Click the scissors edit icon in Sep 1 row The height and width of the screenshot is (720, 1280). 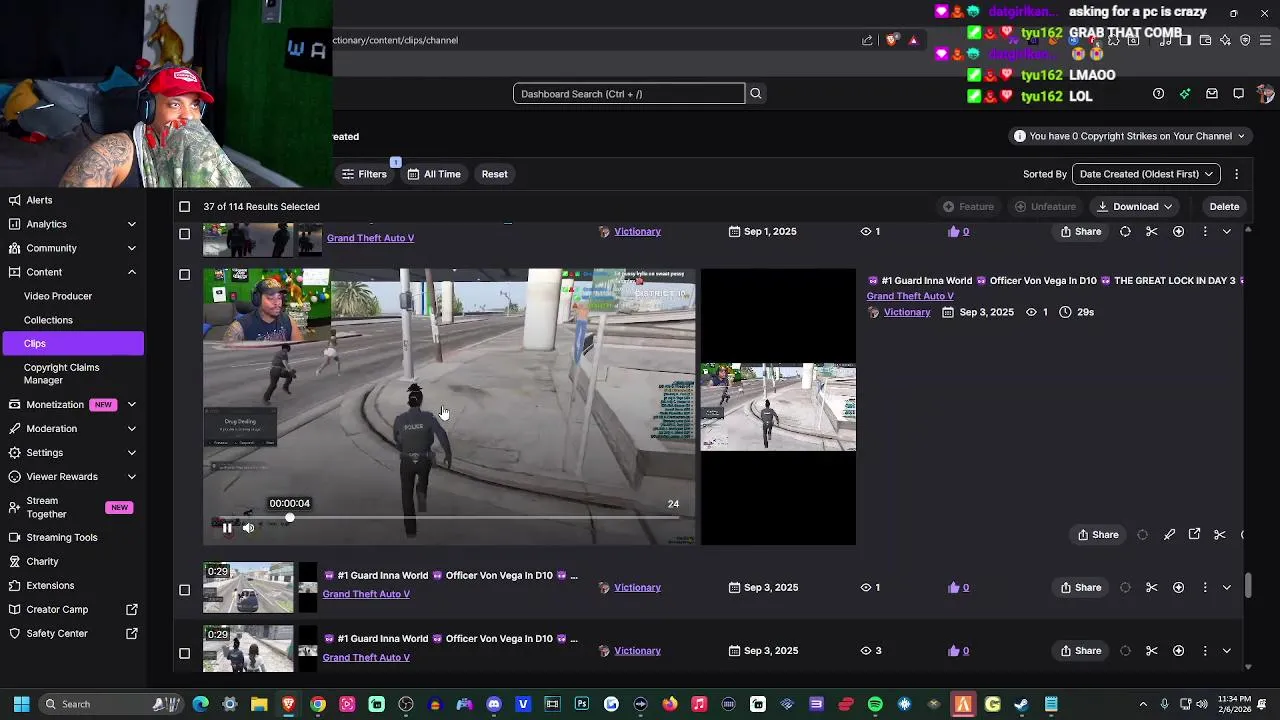point(1152,232)
